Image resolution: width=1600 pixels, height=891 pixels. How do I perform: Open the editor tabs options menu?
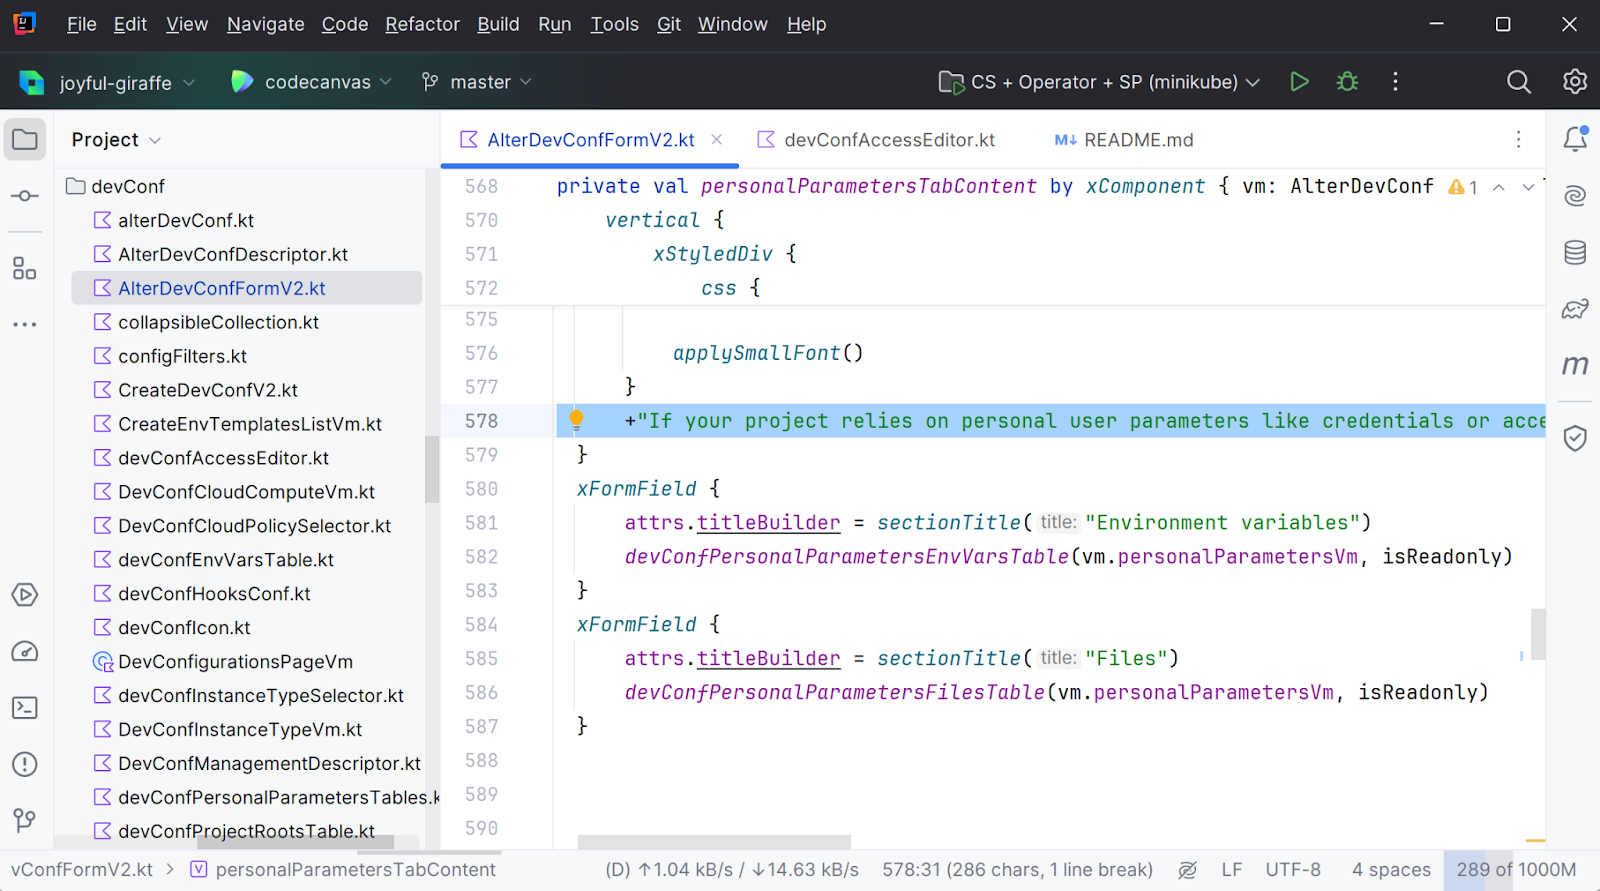click(x=1518, y=140)
